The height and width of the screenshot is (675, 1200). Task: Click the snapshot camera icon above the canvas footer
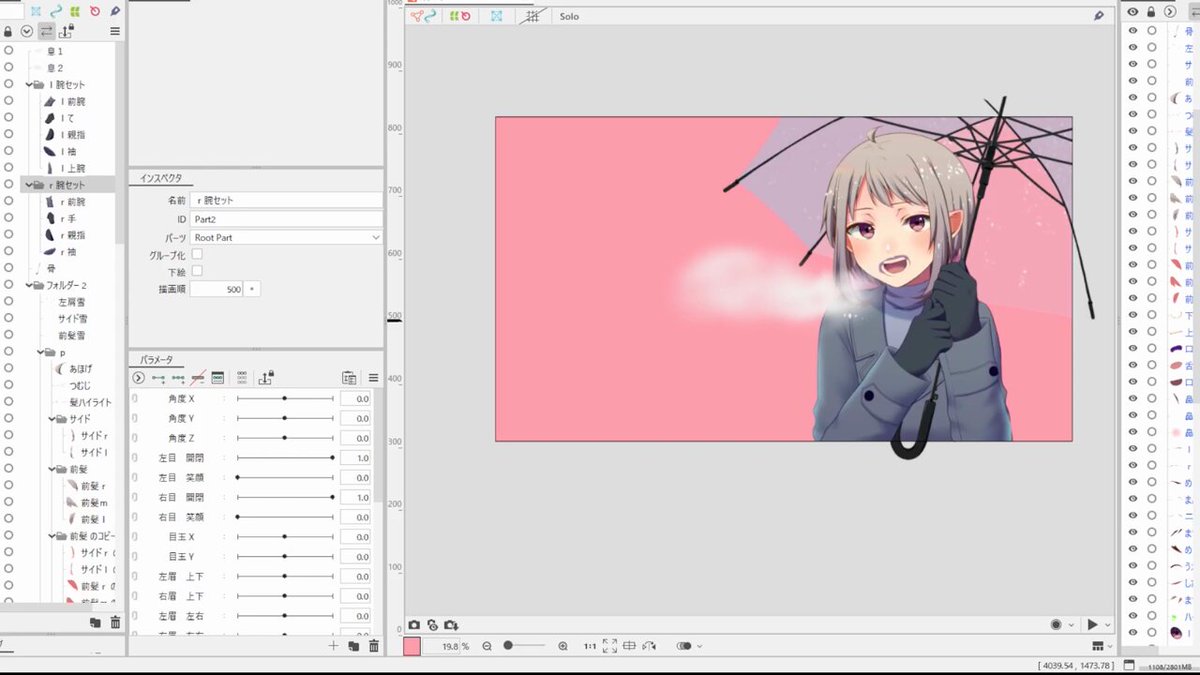click(414, 623)
